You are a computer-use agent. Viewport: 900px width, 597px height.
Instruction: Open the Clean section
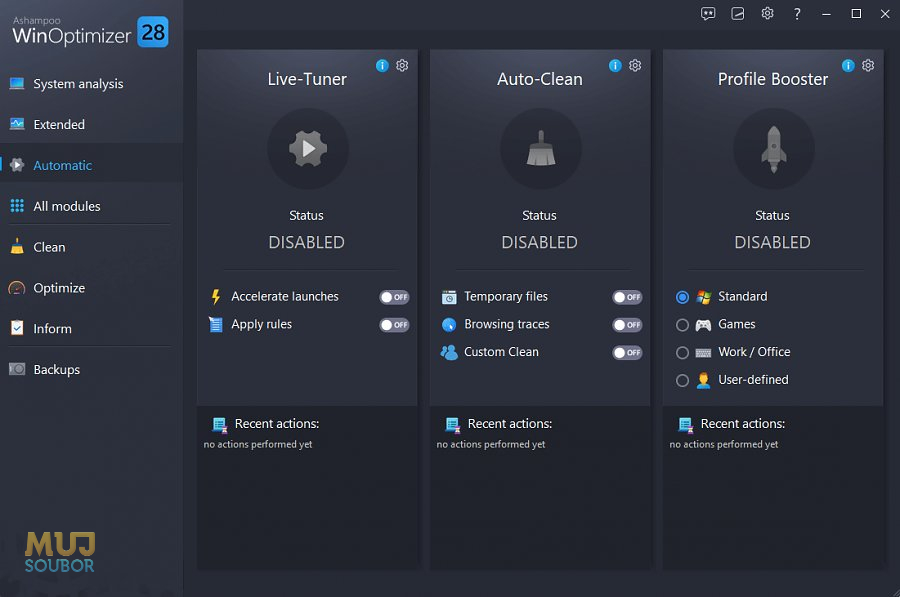coord(91,247)
